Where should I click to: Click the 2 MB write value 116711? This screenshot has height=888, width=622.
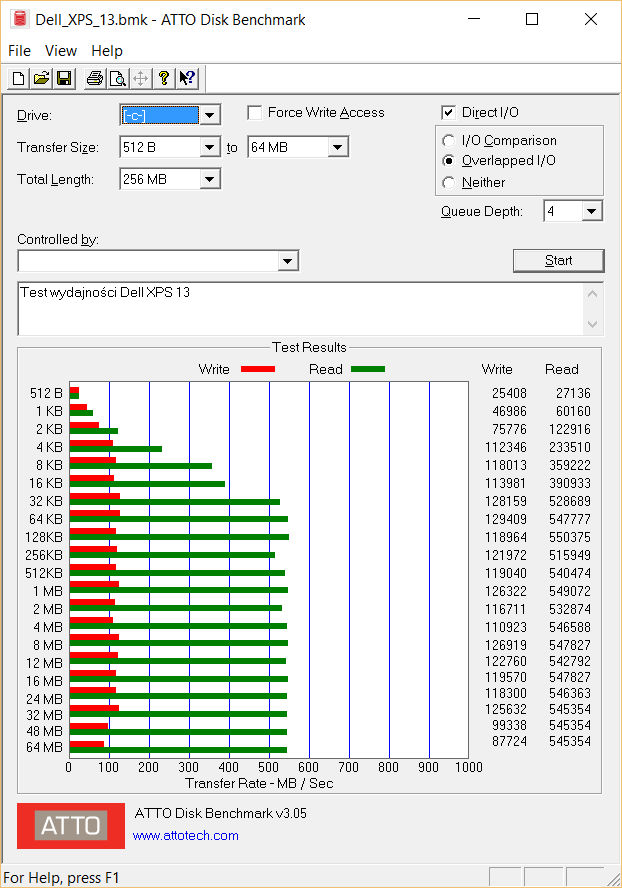pyautogui.click(x=506, y=609)
